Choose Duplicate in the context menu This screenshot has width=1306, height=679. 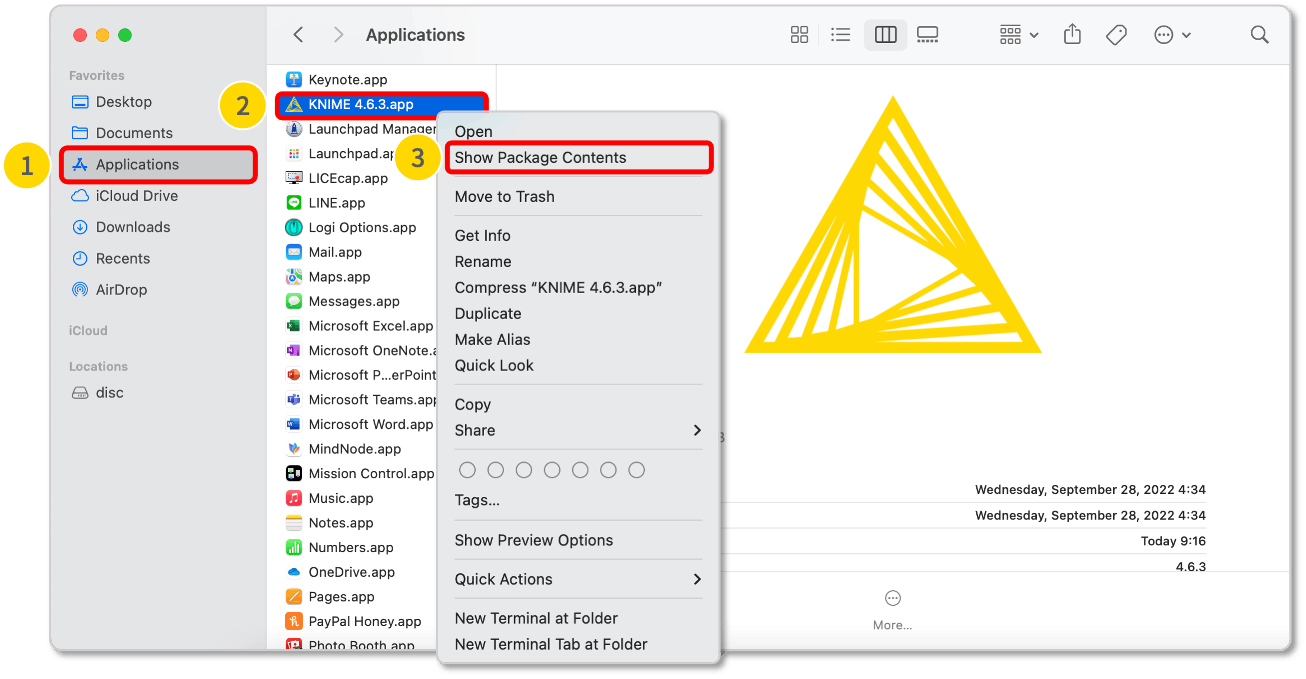[x=488, y=314]
